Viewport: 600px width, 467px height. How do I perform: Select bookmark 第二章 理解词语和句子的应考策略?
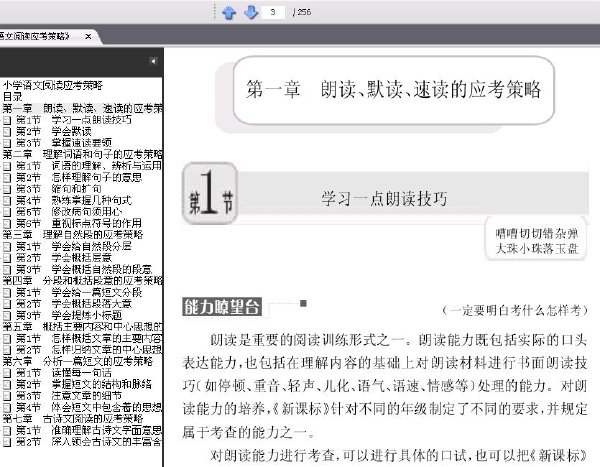pyautogui.click(x=82, y=154)
